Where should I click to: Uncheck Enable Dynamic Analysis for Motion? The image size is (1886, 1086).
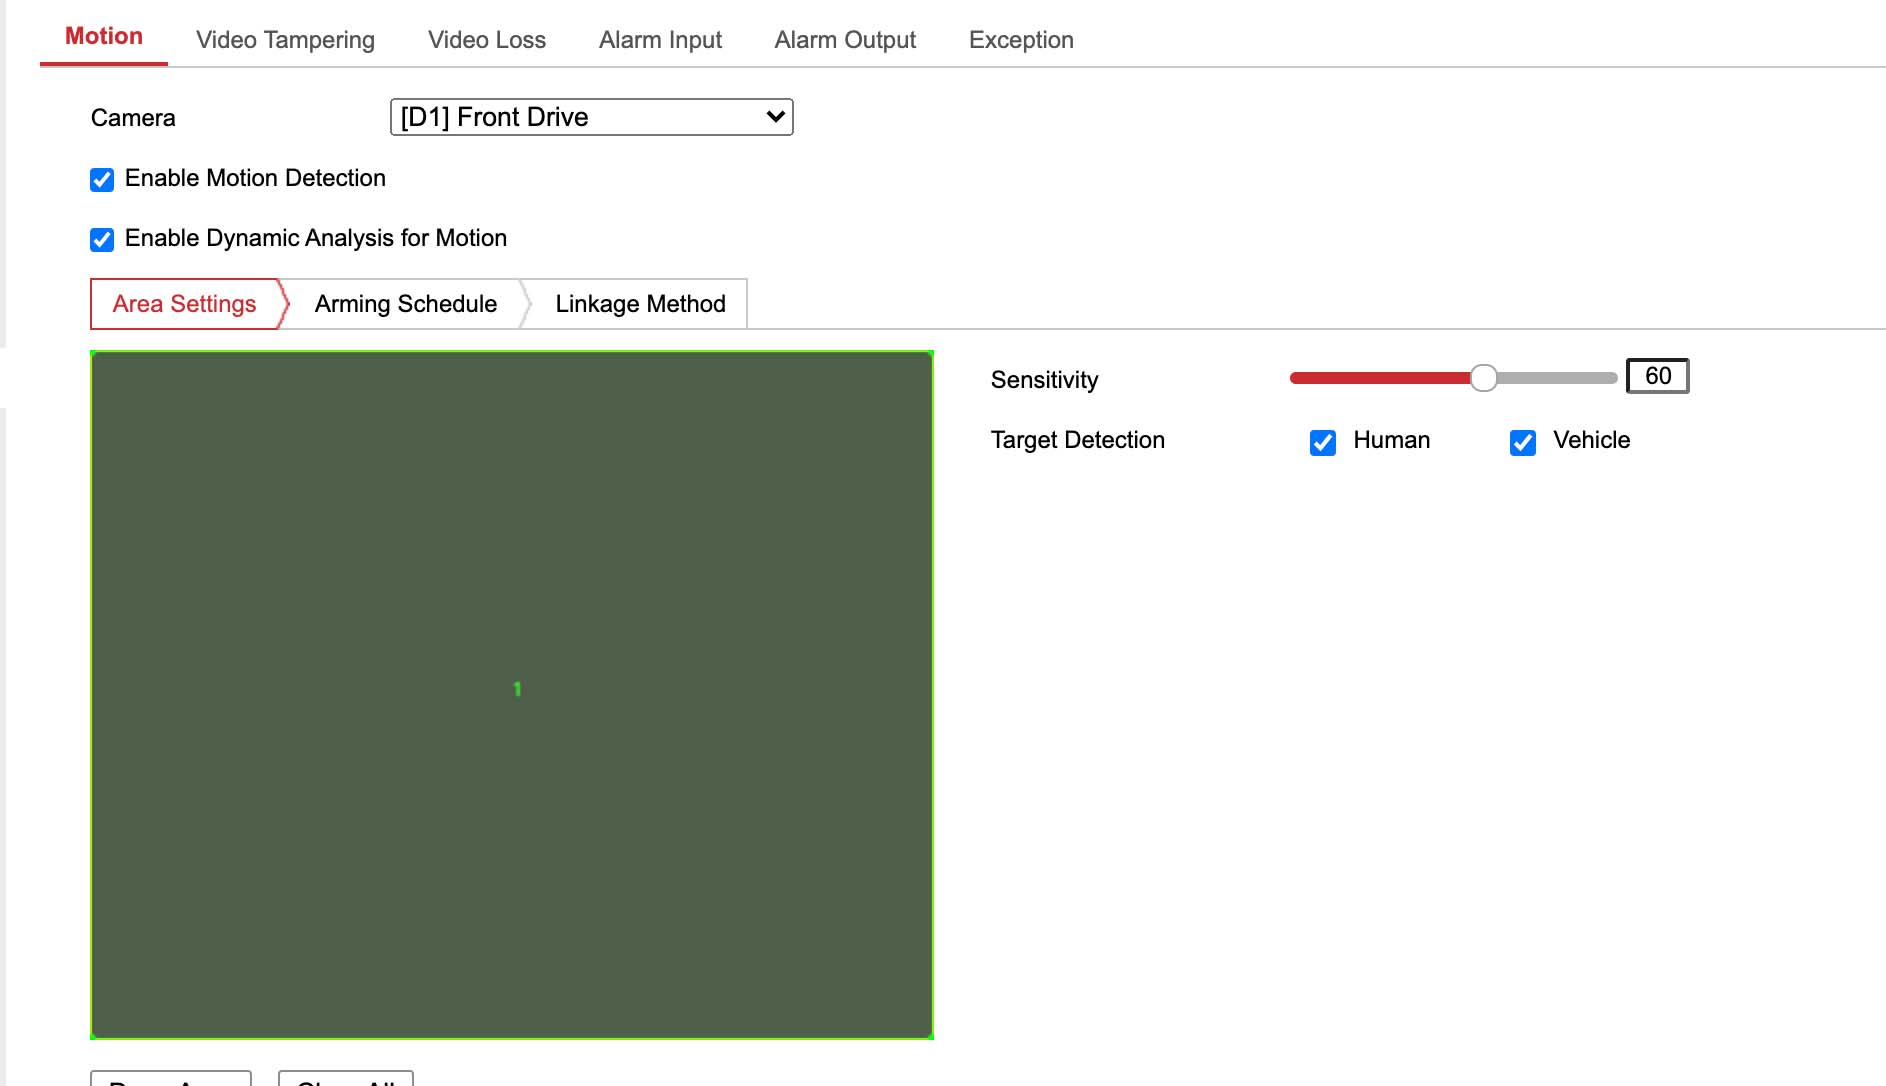pos(102,240)
